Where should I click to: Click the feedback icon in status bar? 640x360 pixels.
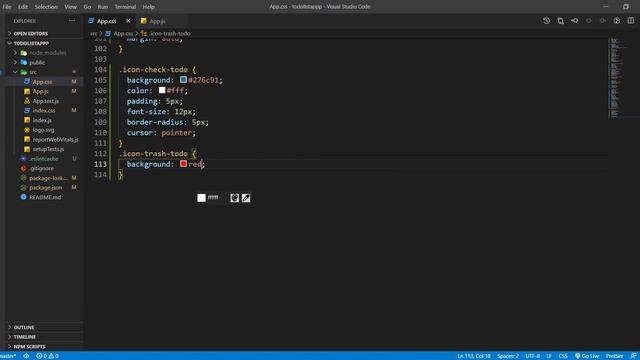point(633,356)
